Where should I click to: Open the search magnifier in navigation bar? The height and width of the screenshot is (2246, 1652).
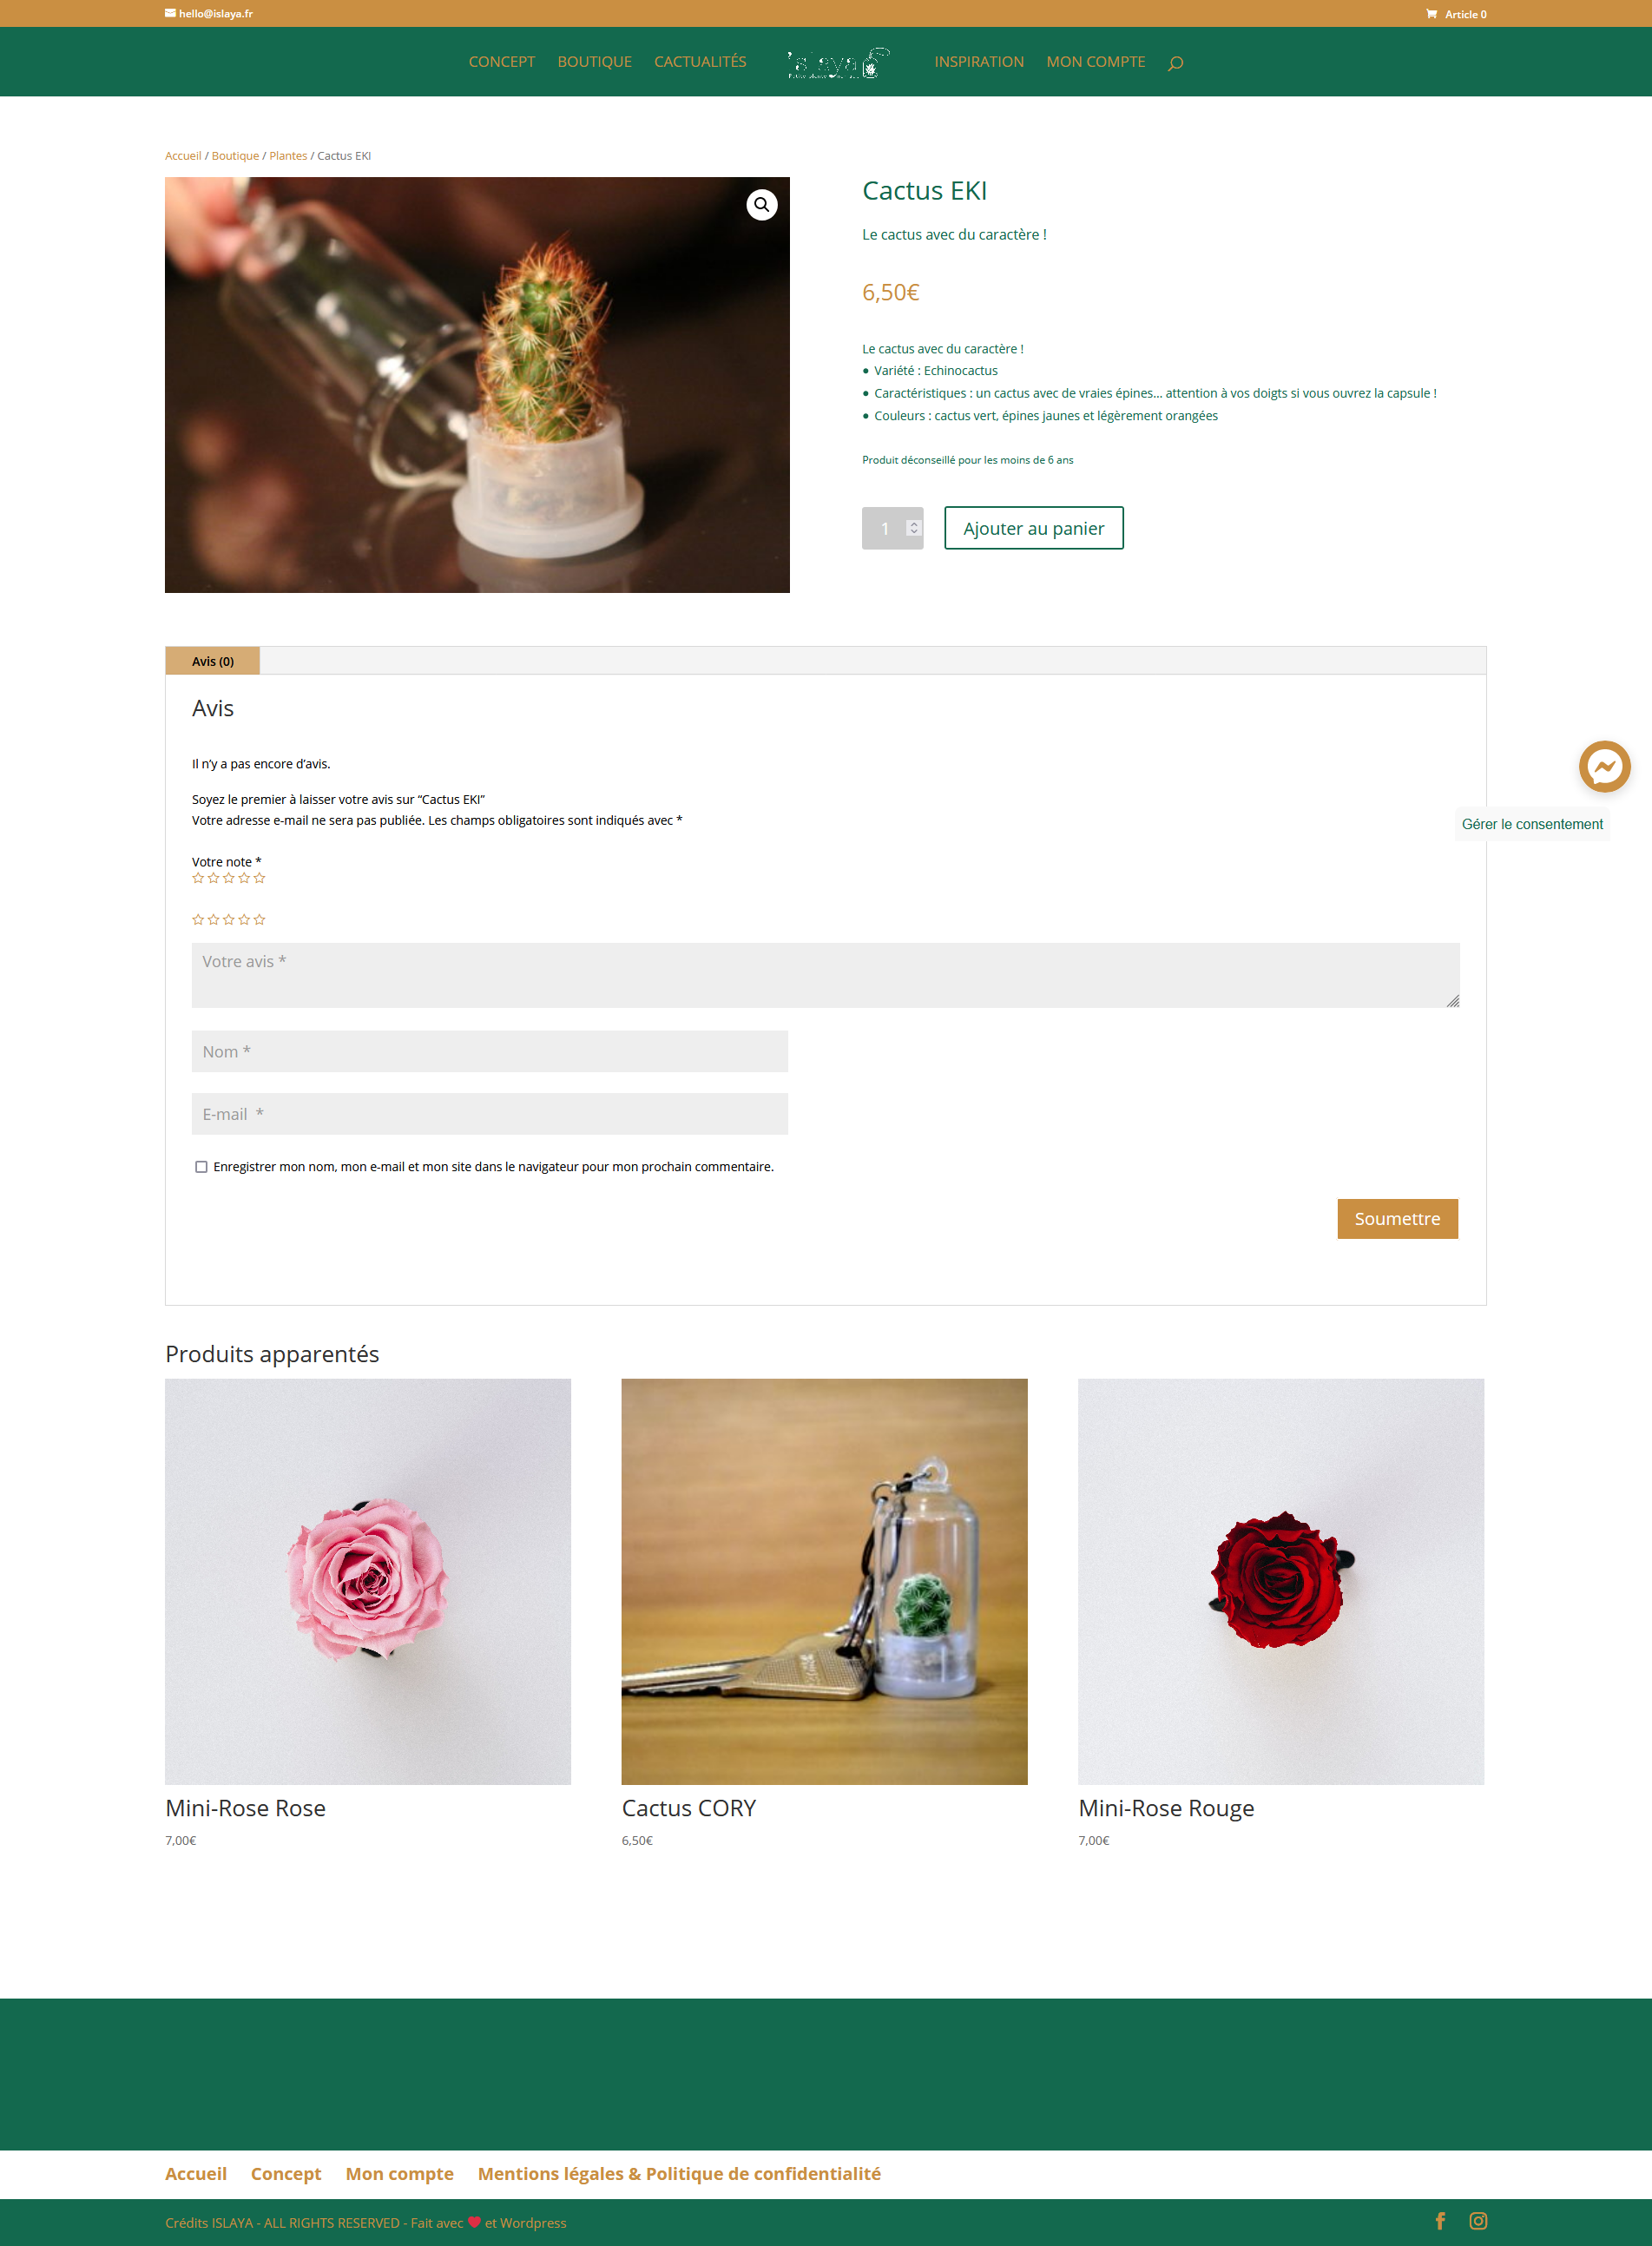1175,63
